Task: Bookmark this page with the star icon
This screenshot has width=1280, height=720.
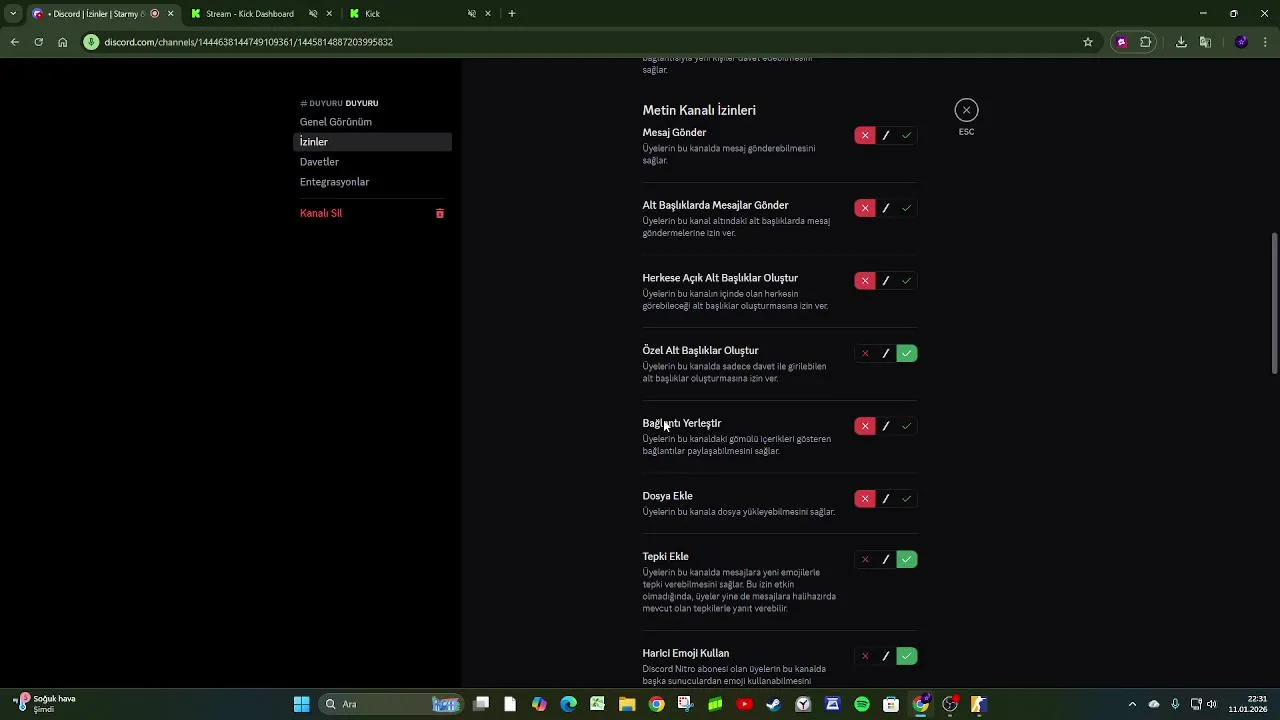Action: coord(1088,42)
